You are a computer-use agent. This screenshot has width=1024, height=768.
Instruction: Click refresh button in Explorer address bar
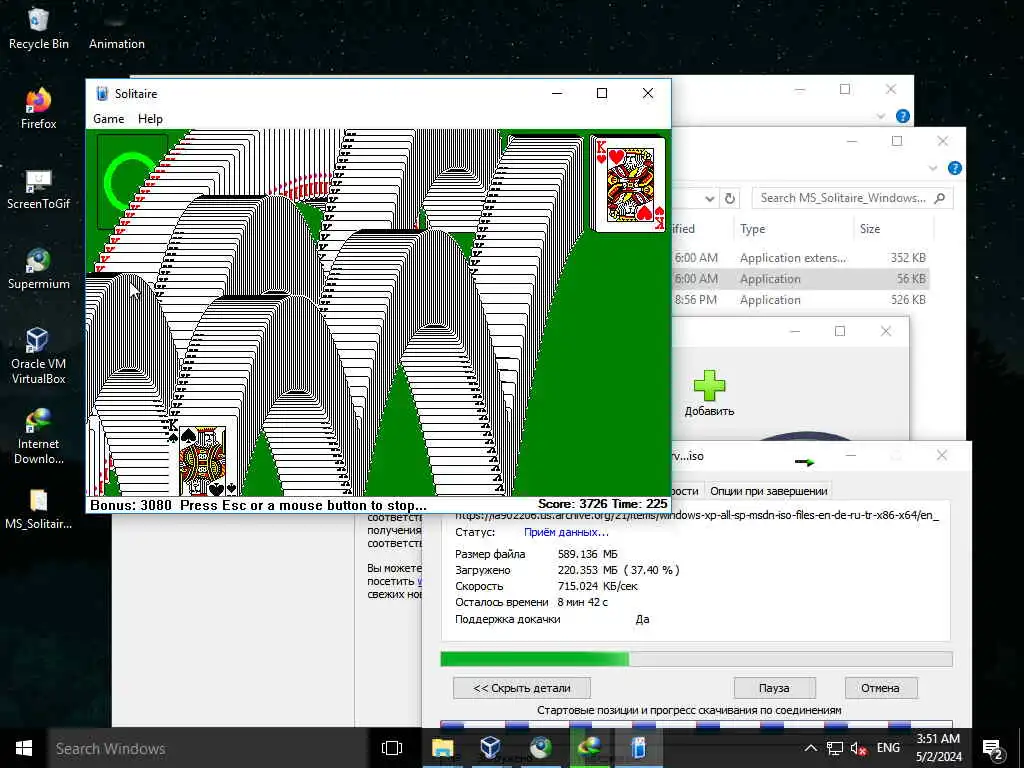pos(730,198)
